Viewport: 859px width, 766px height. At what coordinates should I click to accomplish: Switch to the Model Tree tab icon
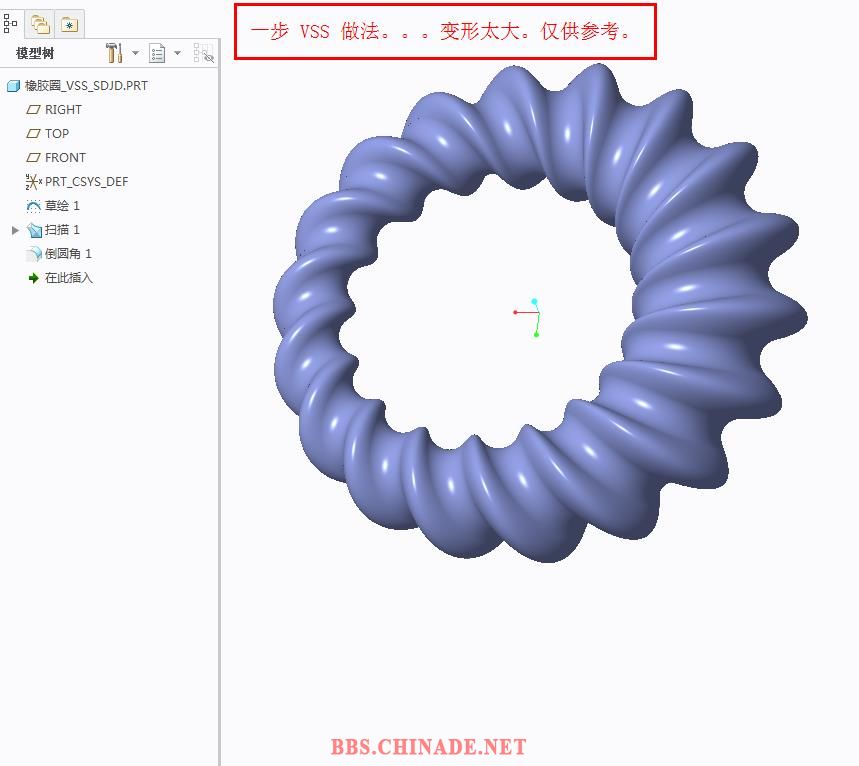[x=10, y=24]
